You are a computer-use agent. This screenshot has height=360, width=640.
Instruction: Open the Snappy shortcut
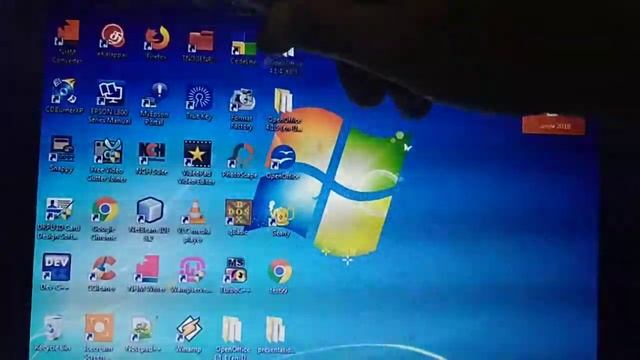[x=61, y=149]
